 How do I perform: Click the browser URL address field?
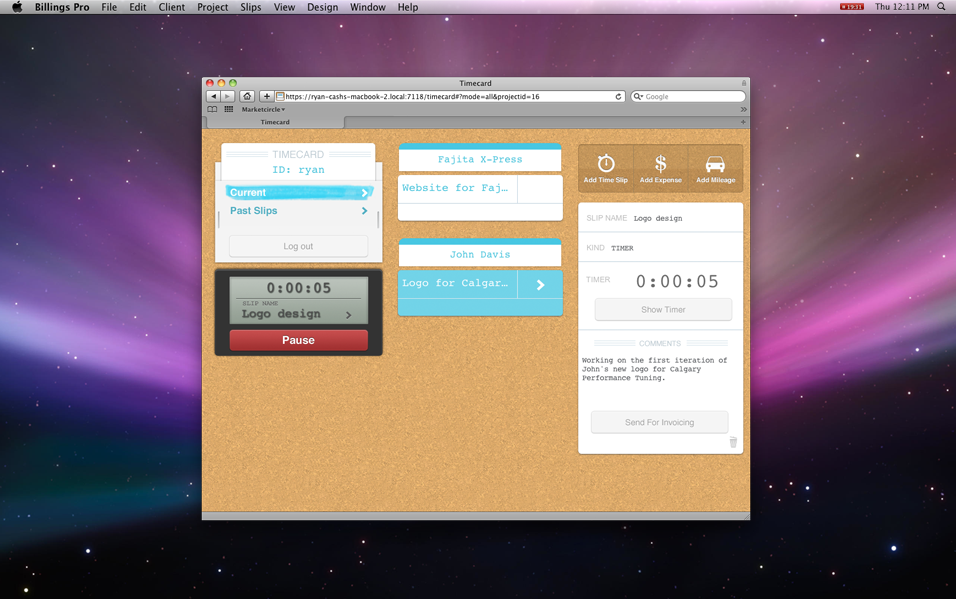[448, 96]
